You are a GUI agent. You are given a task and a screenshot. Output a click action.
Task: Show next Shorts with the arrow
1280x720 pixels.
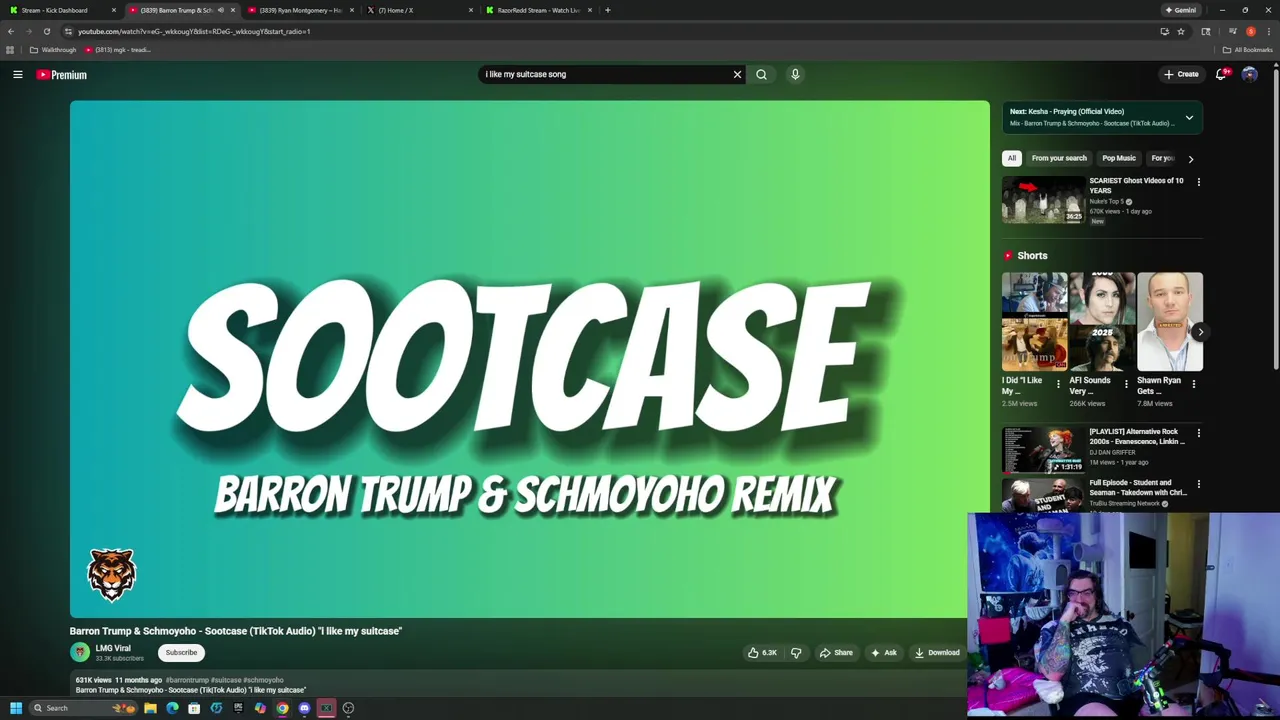point(1200,332)
